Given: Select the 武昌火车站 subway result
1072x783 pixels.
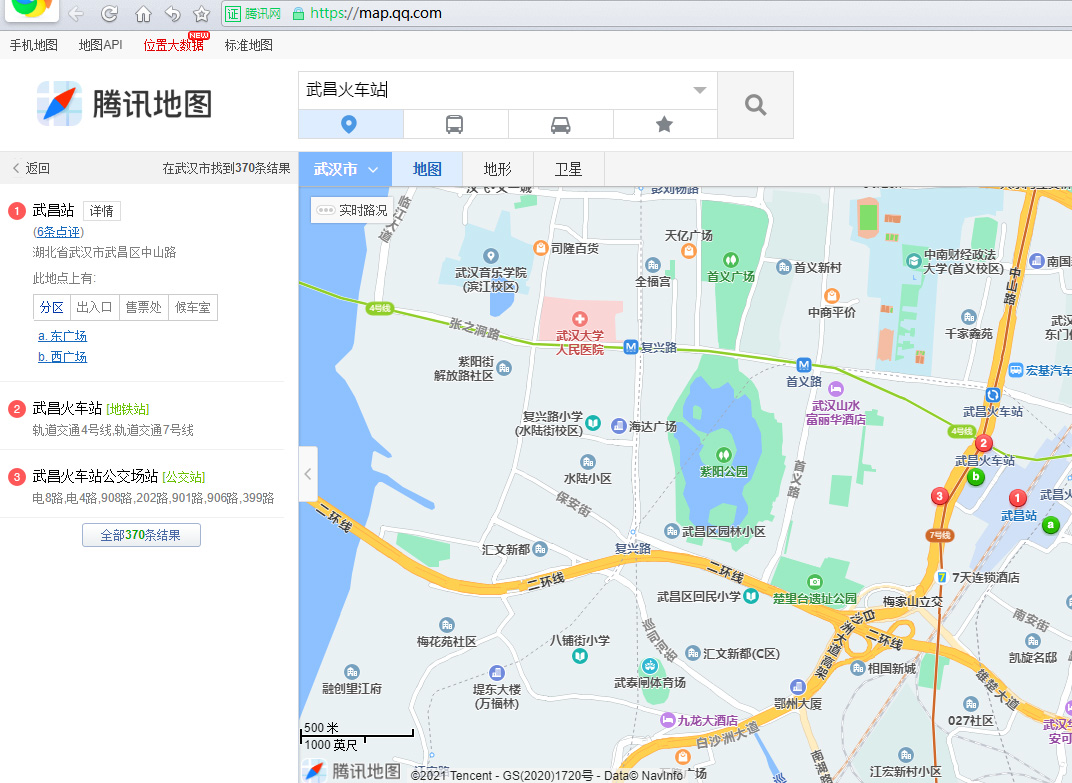Looking at the screenshot, I should tap(67, 408).
